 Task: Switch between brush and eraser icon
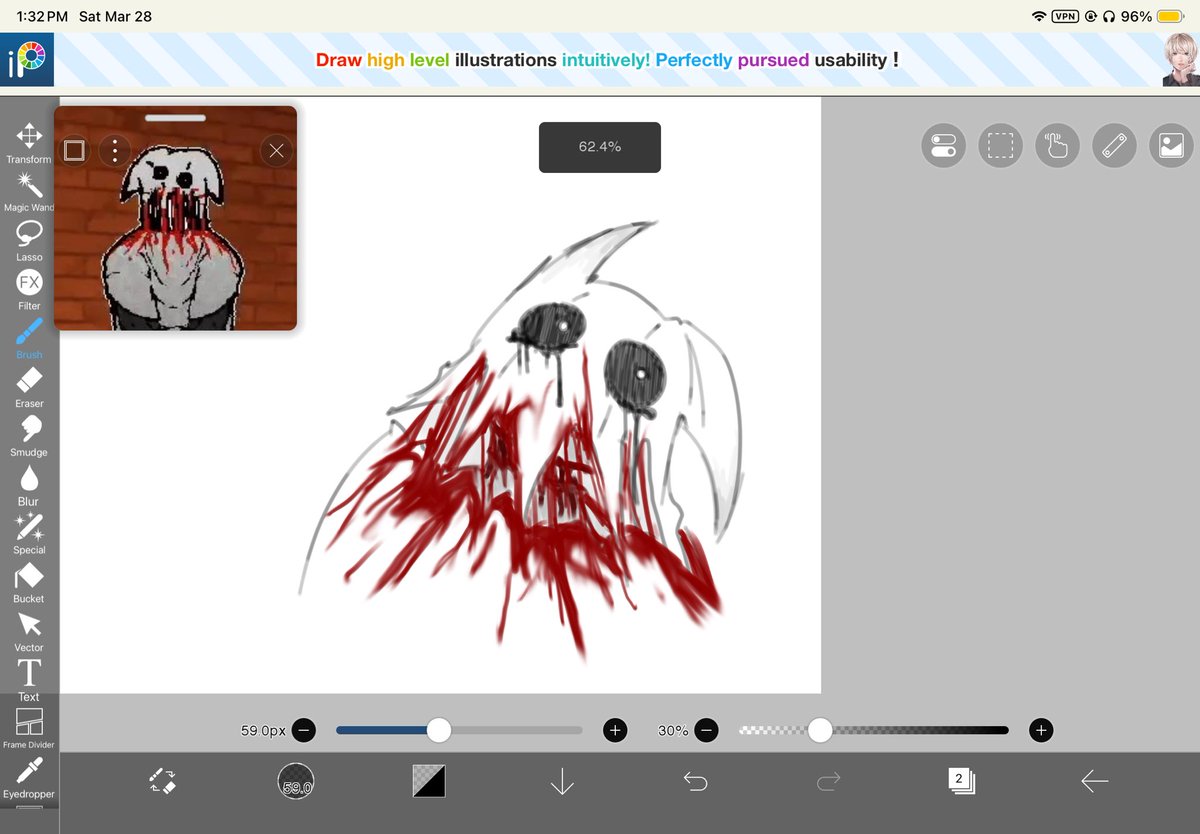tap(163, 781)
